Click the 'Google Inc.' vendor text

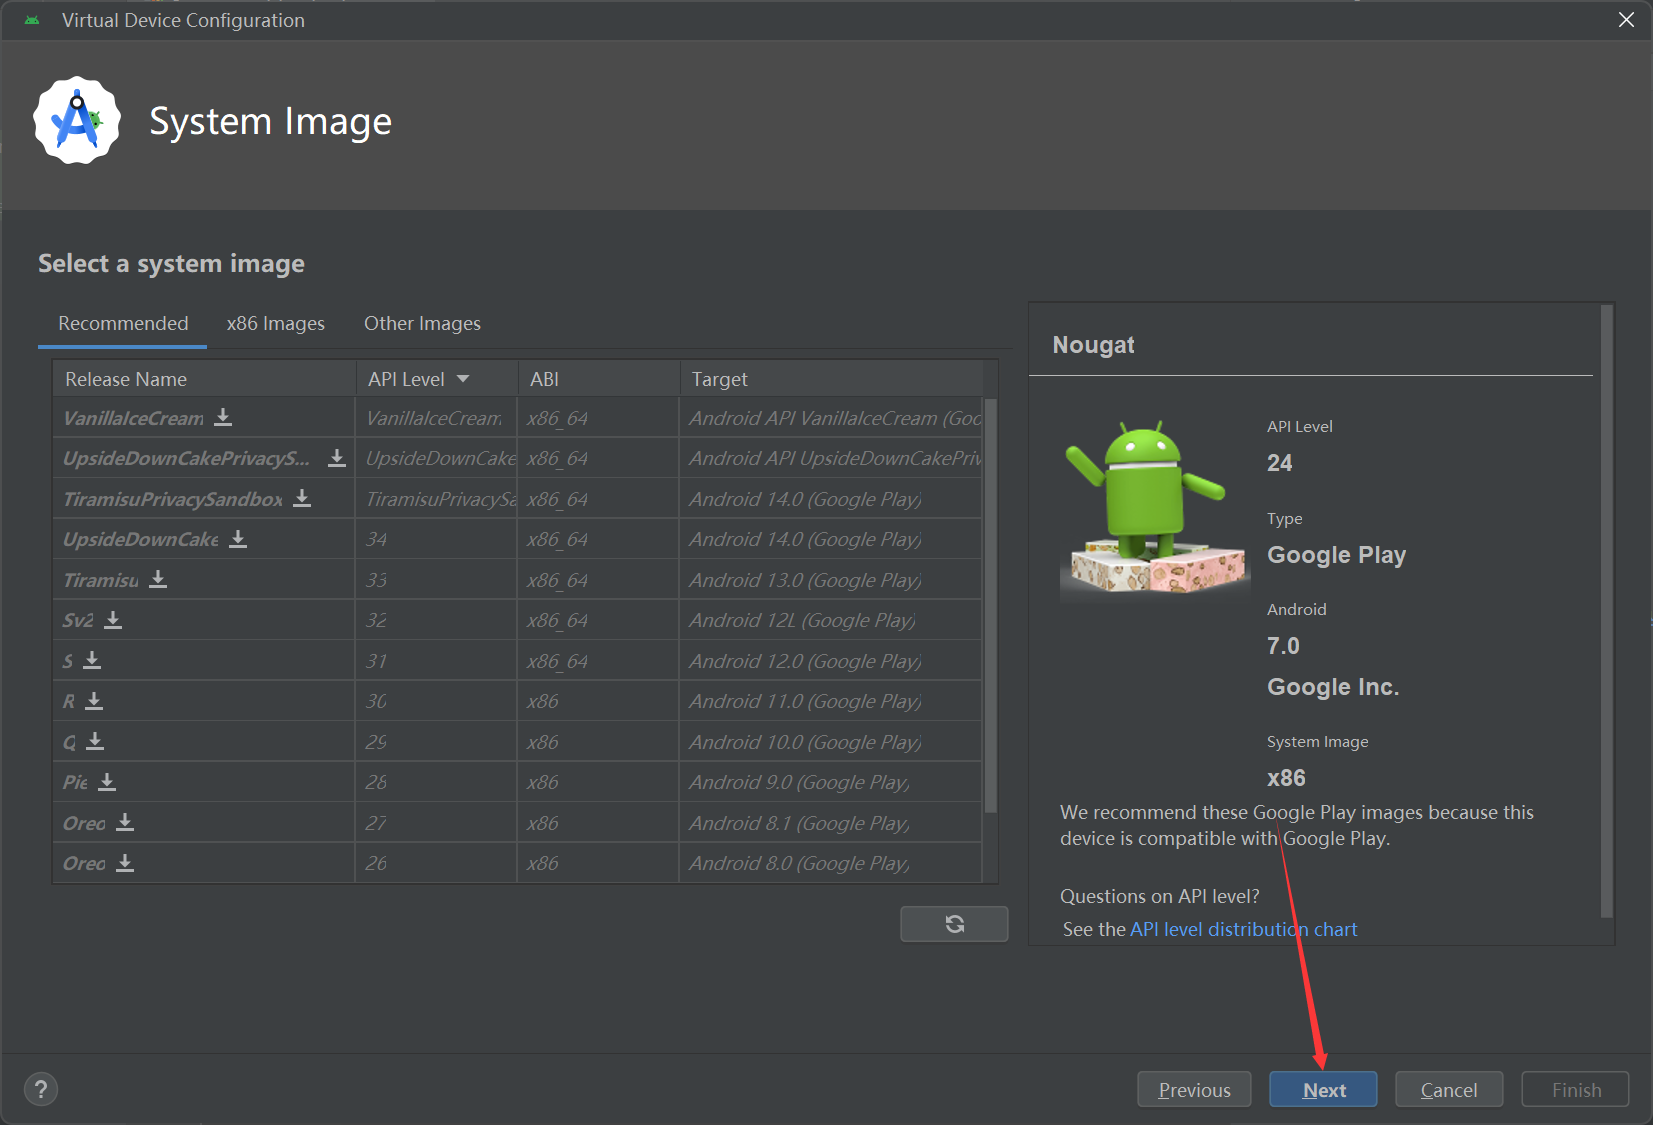pos(1333,687)
